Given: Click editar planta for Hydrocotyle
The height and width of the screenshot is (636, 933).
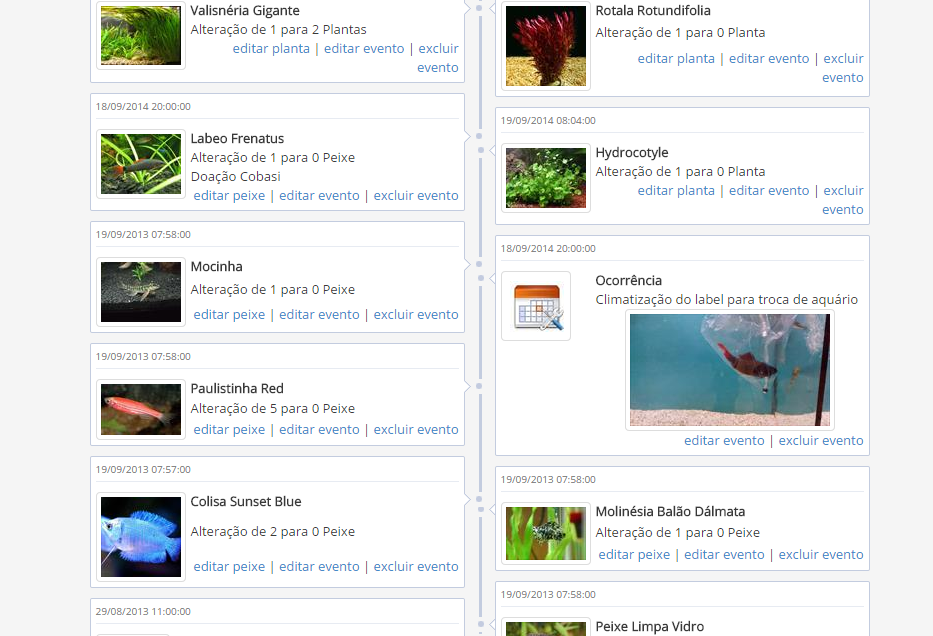Looking at the screenshot, I should (676, 191).
